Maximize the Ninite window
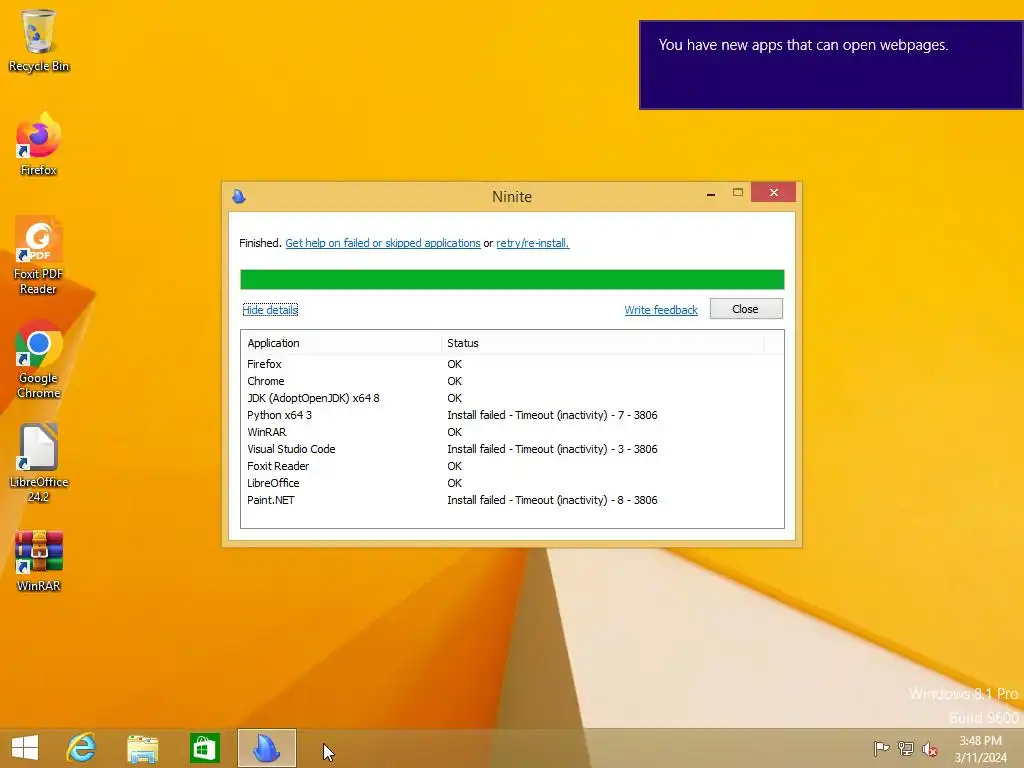Screen dimensions: 1024x768 [x=738, y=193]
